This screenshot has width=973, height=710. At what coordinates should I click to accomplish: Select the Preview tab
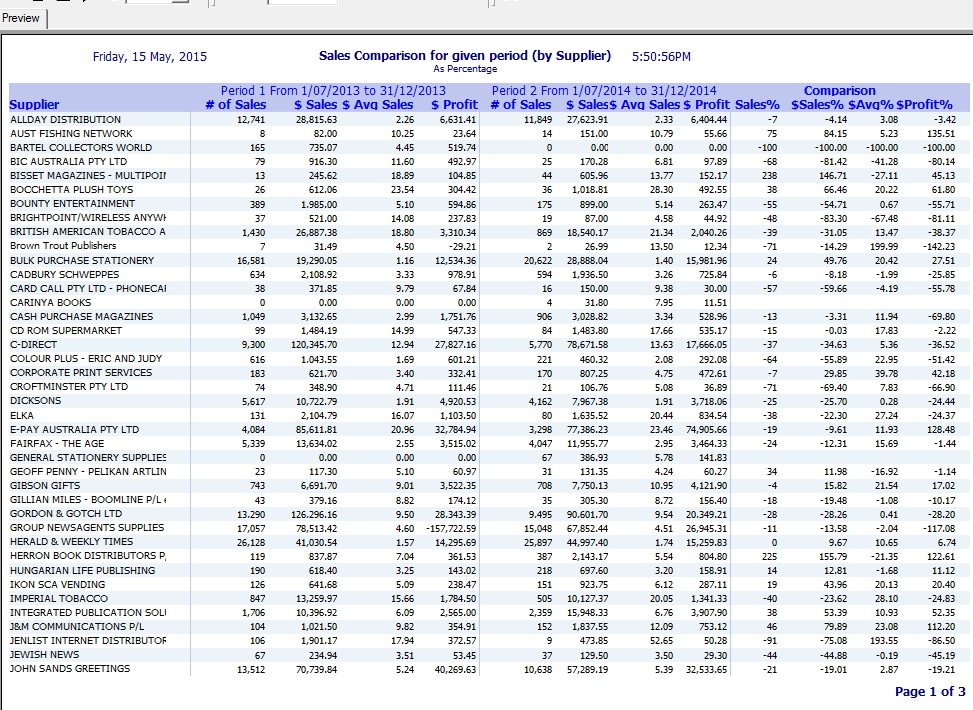tap(22, 18)
